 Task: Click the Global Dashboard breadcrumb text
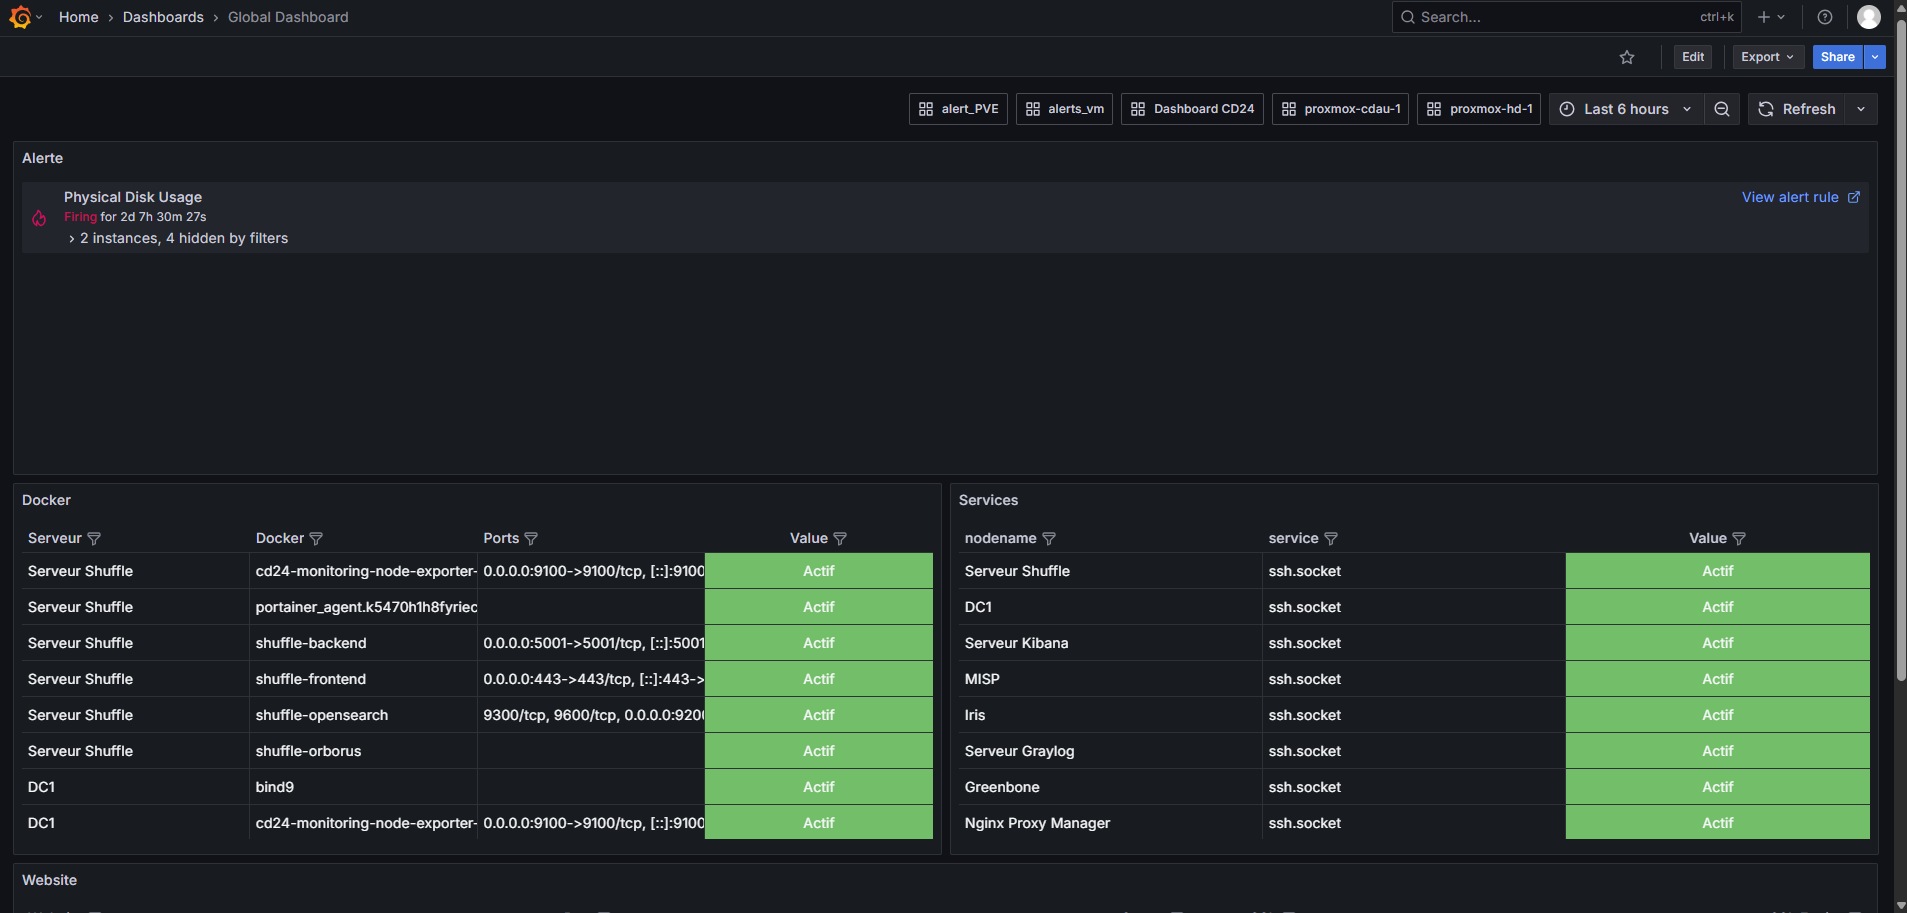288,17
